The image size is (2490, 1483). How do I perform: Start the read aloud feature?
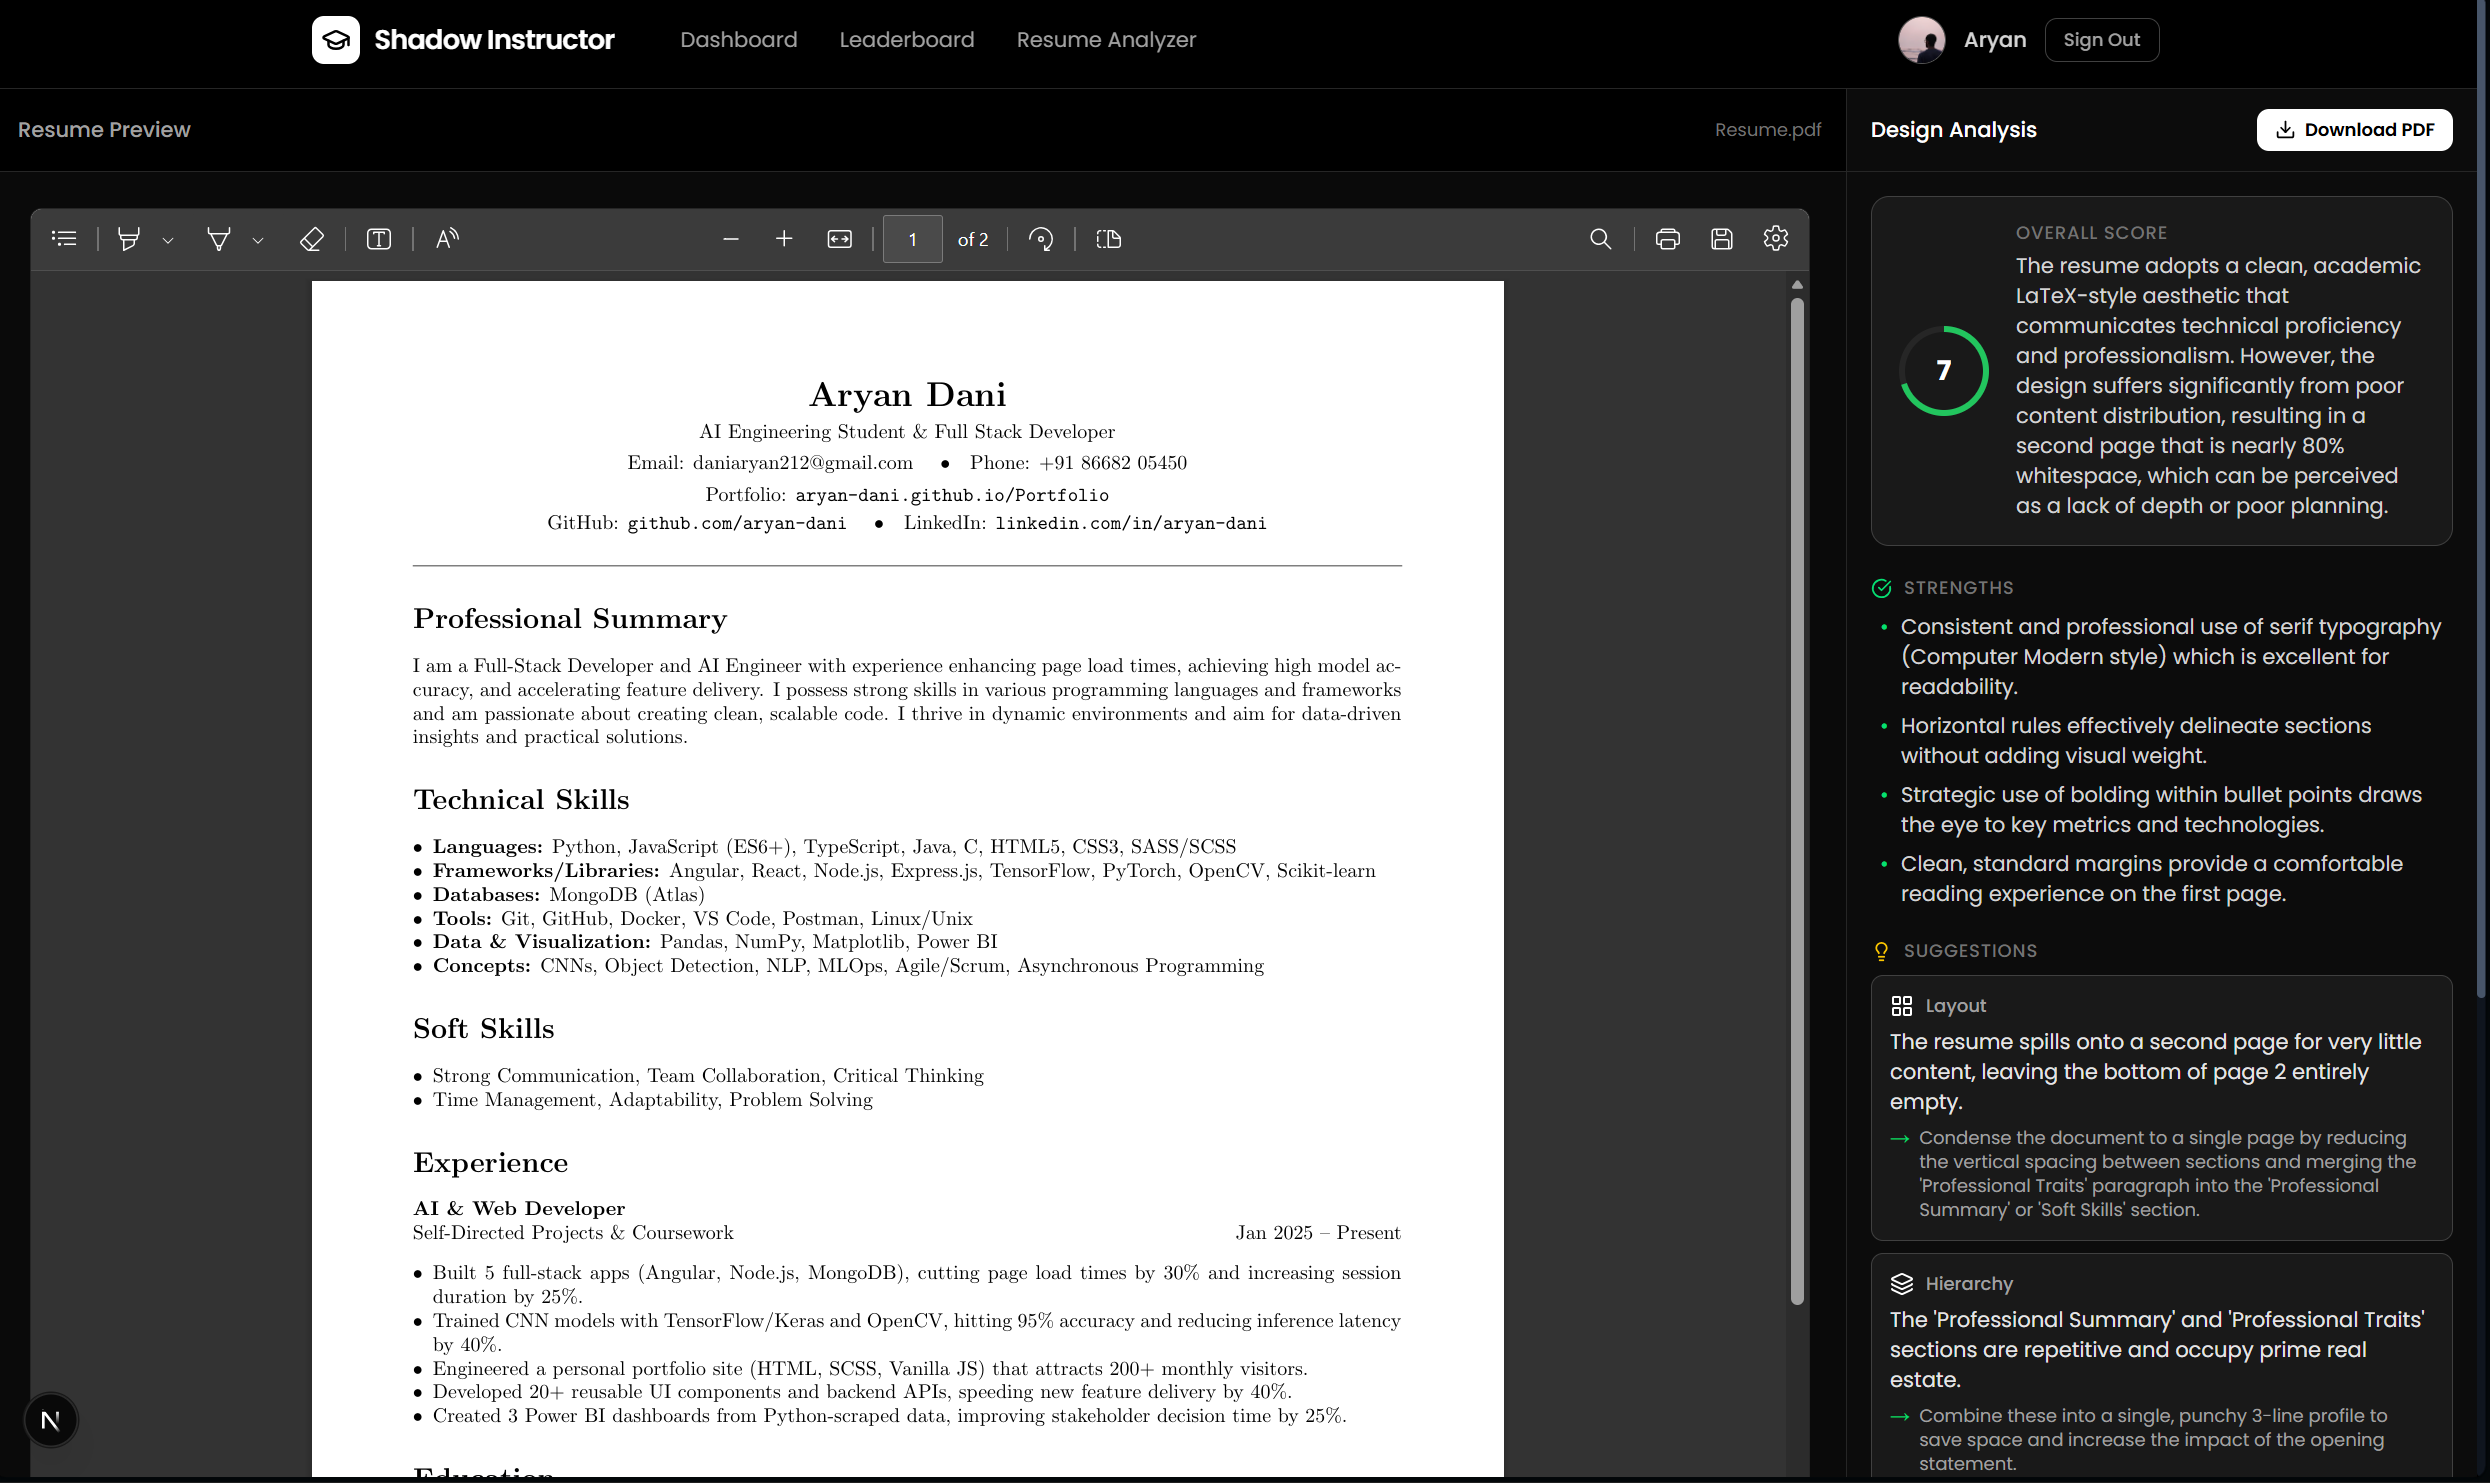(x=447, y=239)
